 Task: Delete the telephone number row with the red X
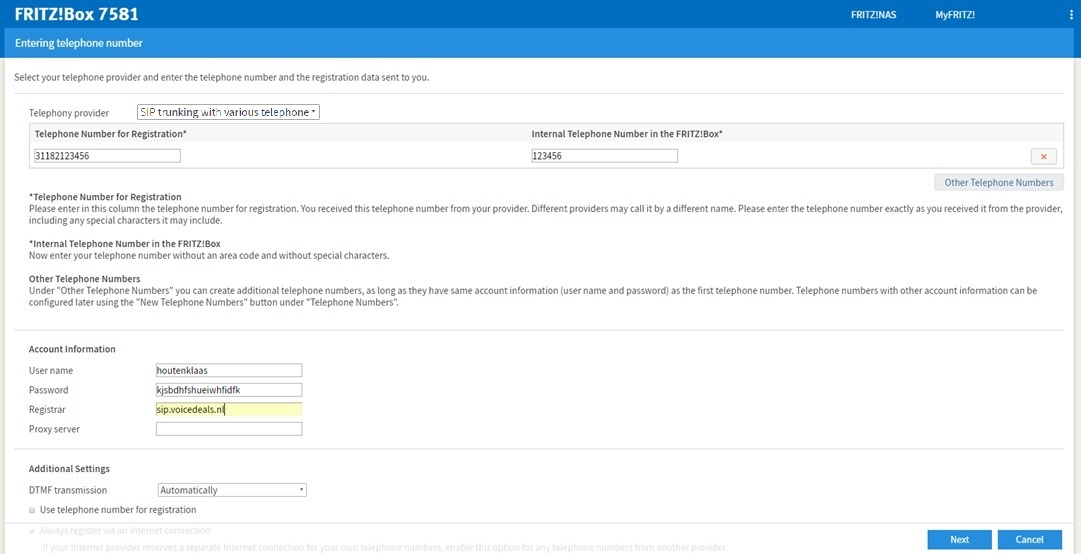[1043, 156]
